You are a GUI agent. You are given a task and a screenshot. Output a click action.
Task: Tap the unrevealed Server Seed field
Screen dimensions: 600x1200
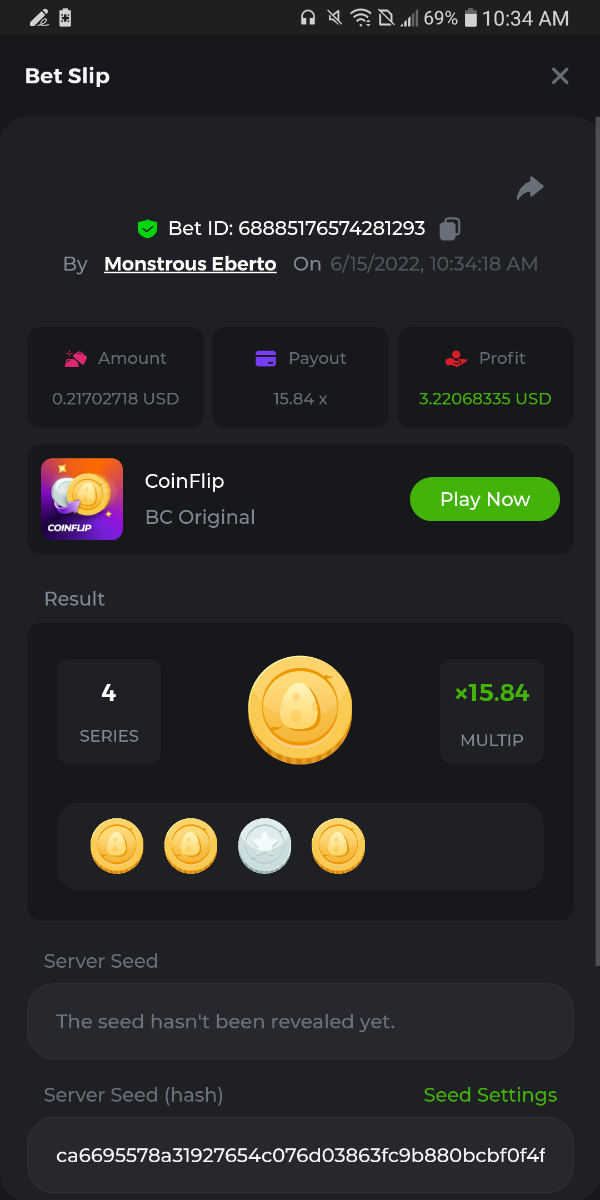point(300,1021)
